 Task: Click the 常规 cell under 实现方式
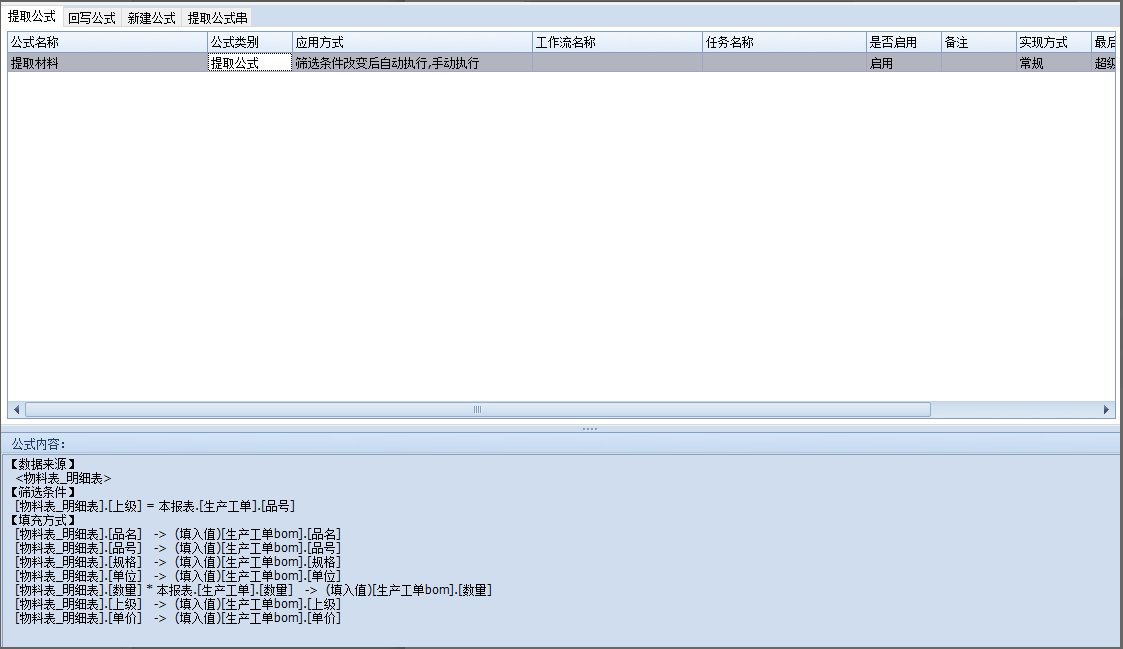[x=1052, y=62]
